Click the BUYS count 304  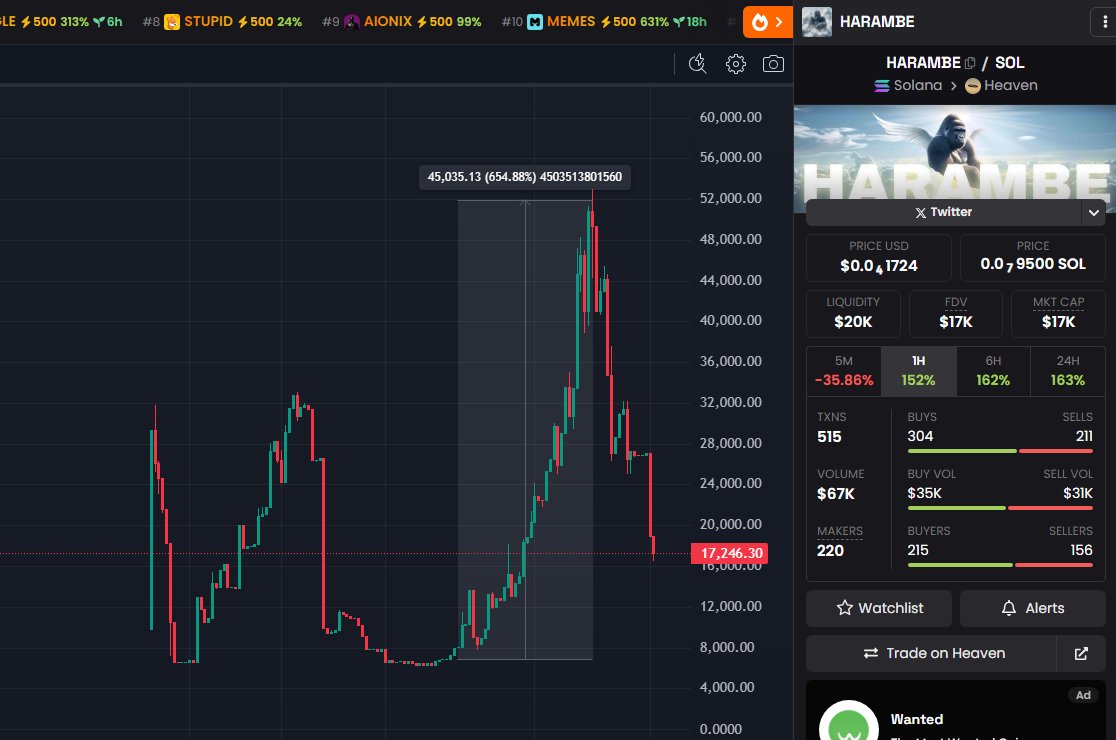[920, 436]
